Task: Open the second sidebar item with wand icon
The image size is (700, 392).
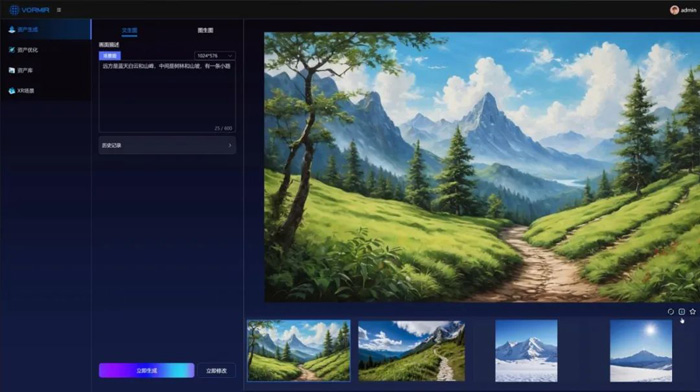Action: click(x=46, y=50)
